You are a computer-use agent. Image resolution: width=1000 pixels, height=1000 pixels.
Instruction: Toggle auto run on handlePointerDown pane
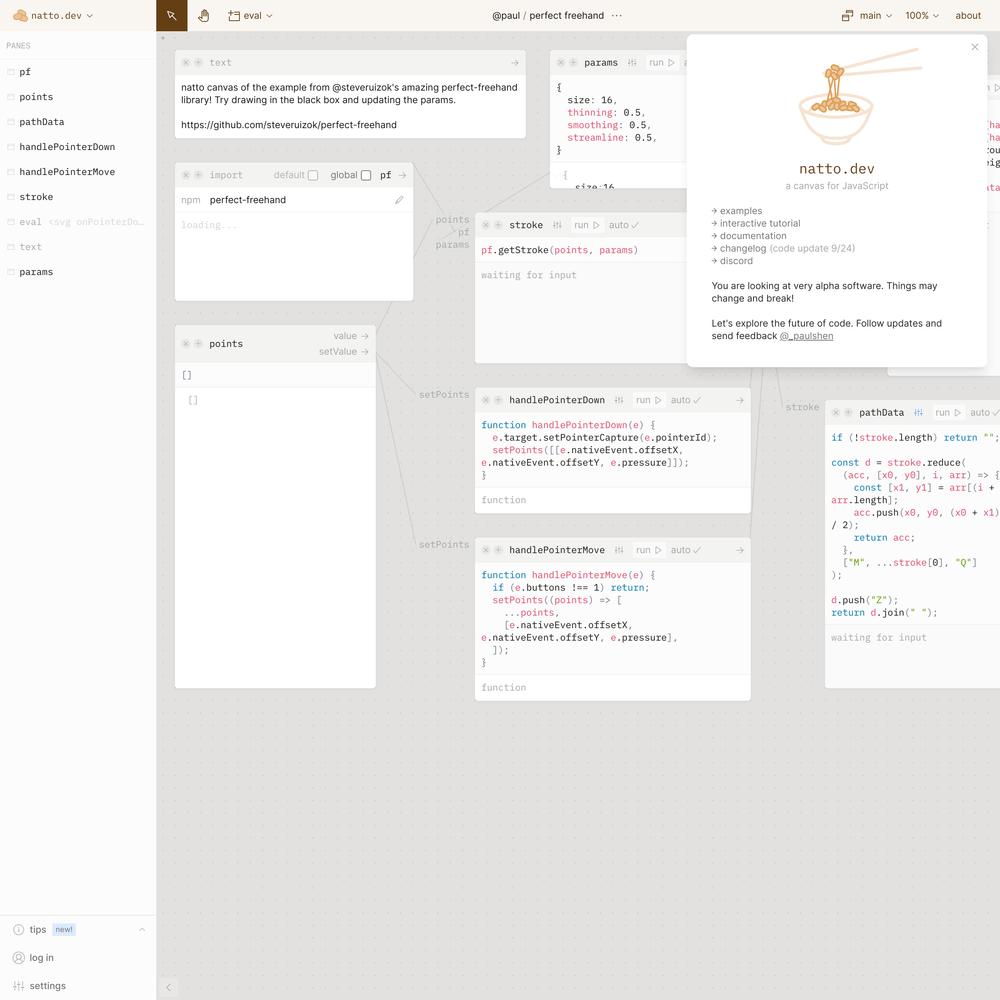tap(686, 400)
